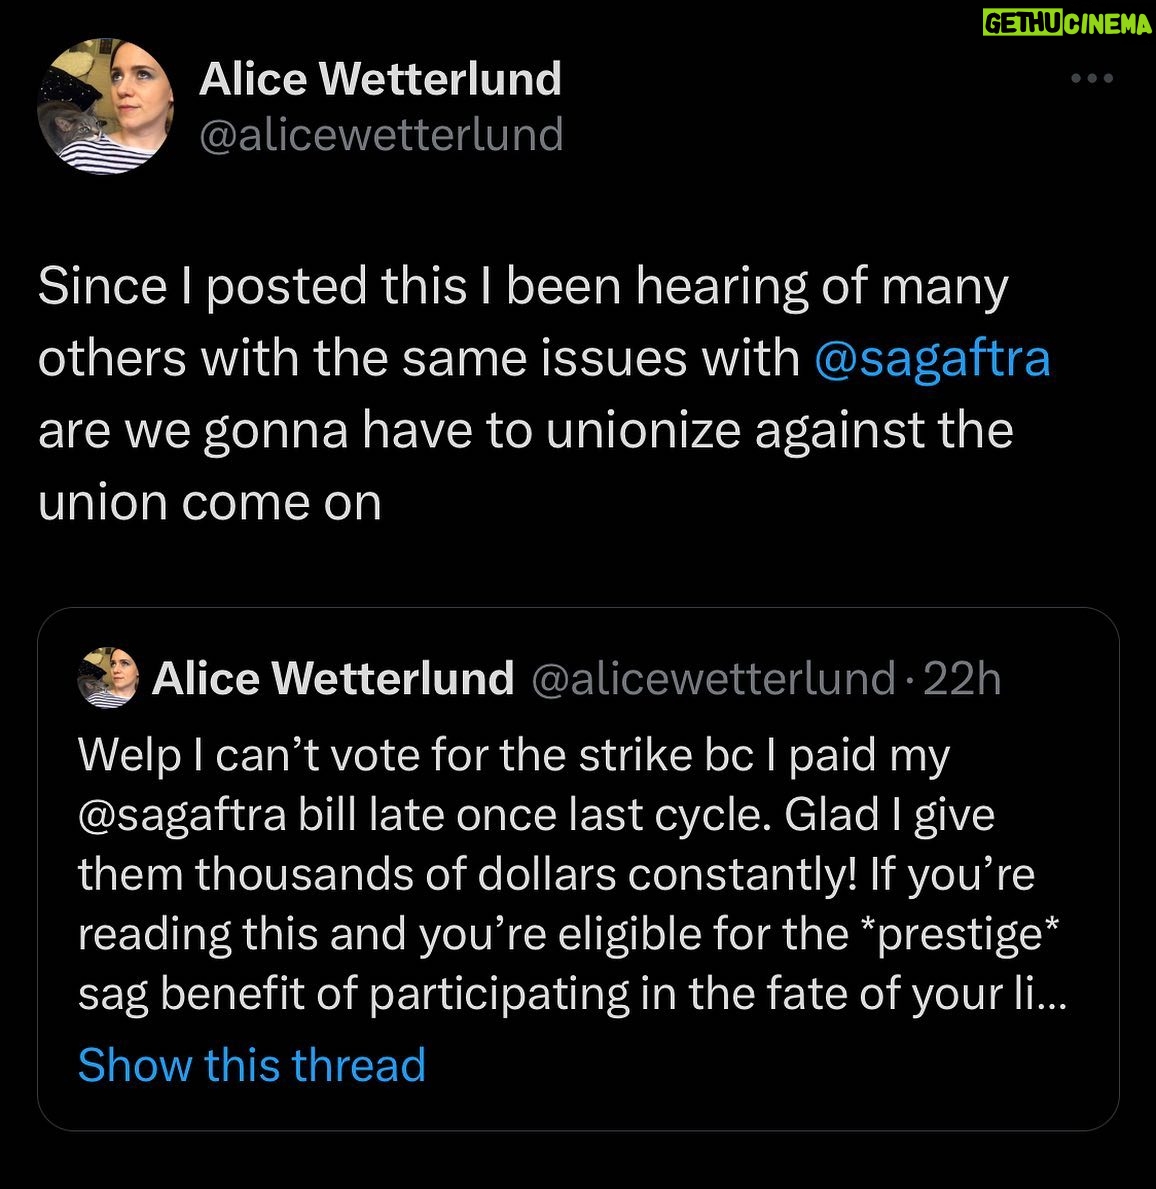Expand the truncated quoted text ellipsis
Viewport: 1156px width, 1189px height.
click(1053, 994)
